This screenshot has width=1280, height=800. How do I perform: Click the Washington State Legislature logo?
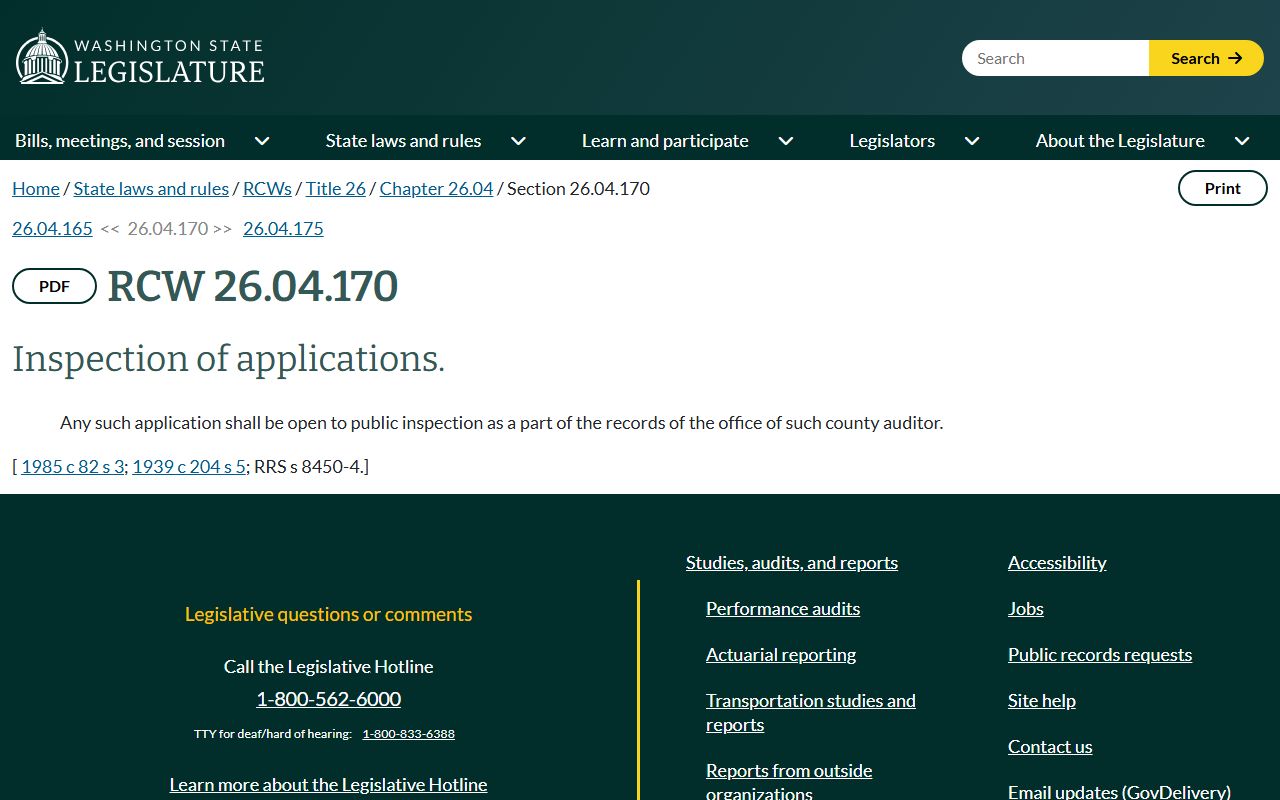tap(140, 57)
